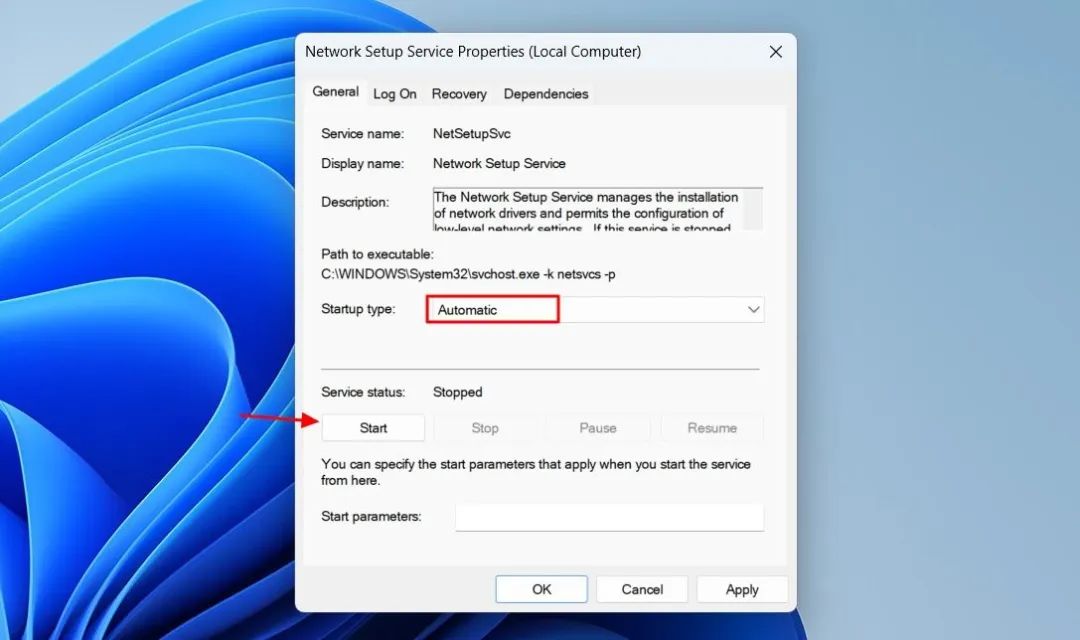The width and height of the screenshot is (1080, 640).
Task: Click the greyed-out Stop button
Action: [485, 428]
